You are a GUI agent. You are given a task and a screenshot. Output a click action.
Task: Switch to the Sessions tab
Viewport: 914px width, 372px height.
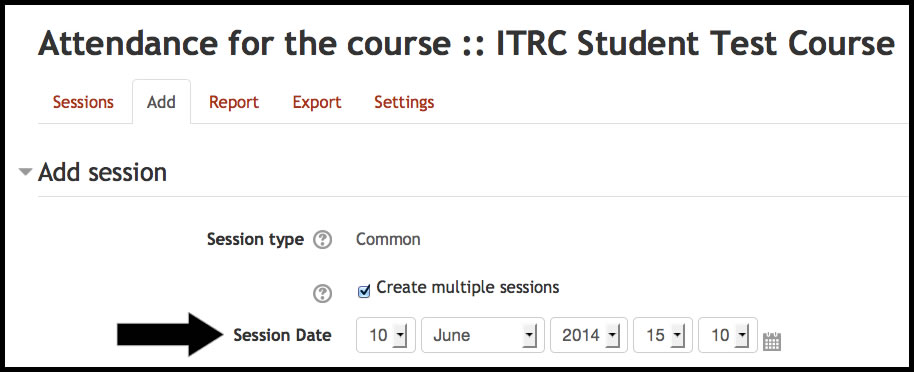coord(83,102)
